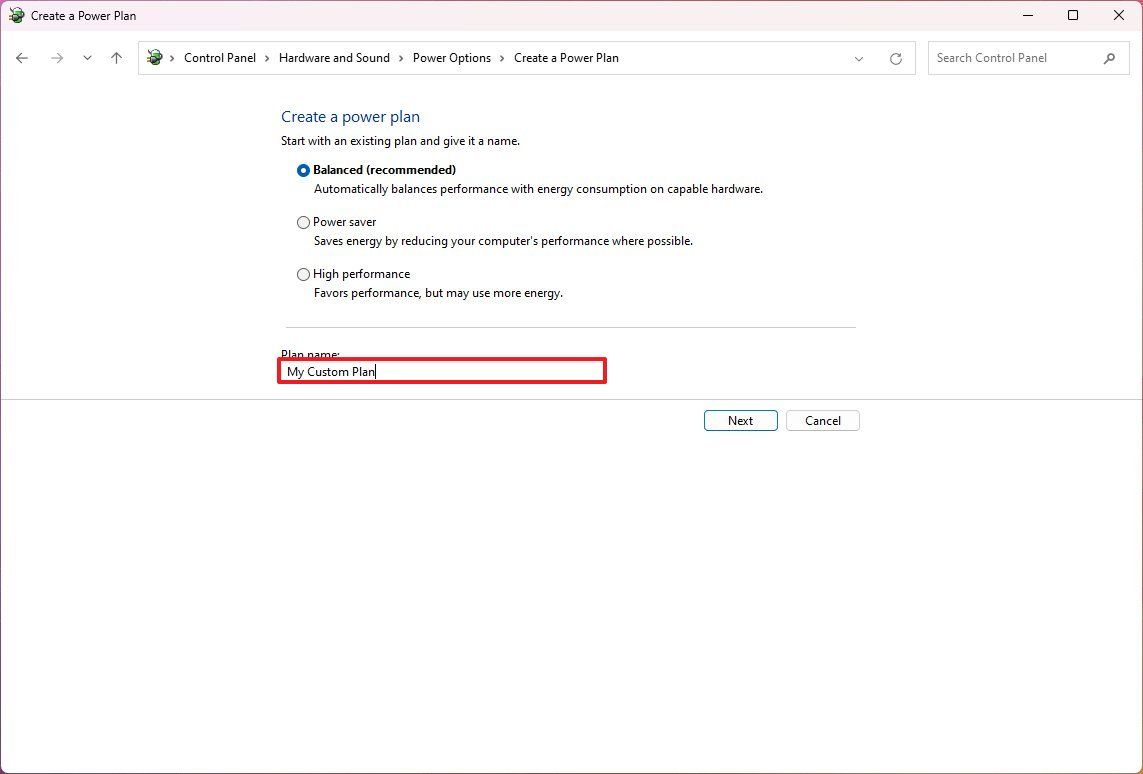
Task: Cancel creating the power plan
Action: click(822, 420)
